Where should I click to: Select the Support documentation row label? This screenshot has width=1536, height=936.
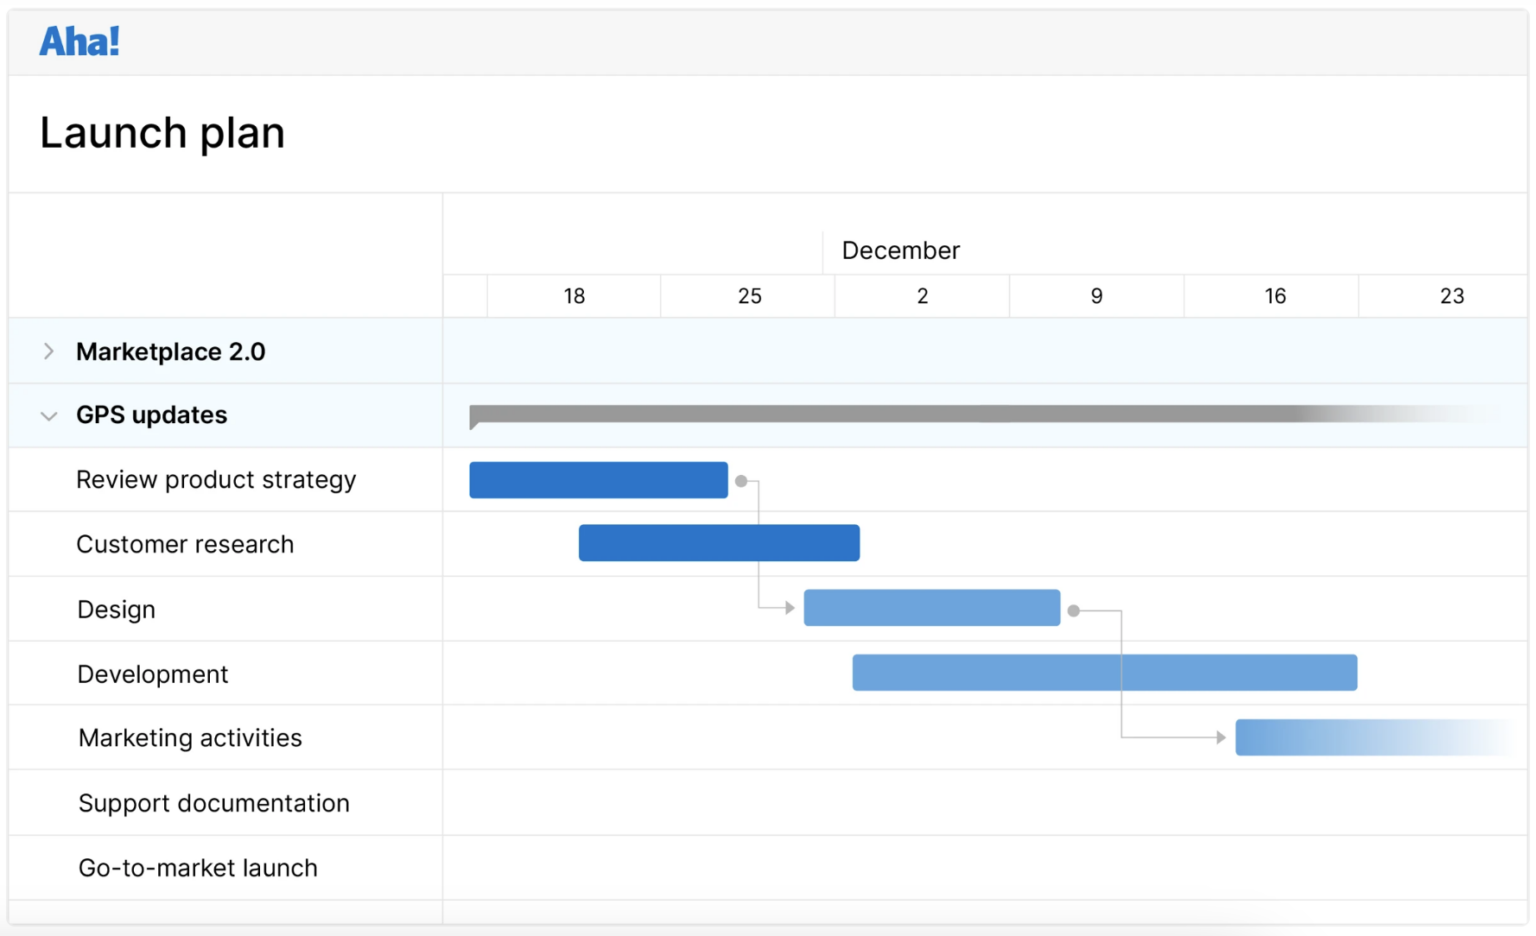[x=213, y=803]
